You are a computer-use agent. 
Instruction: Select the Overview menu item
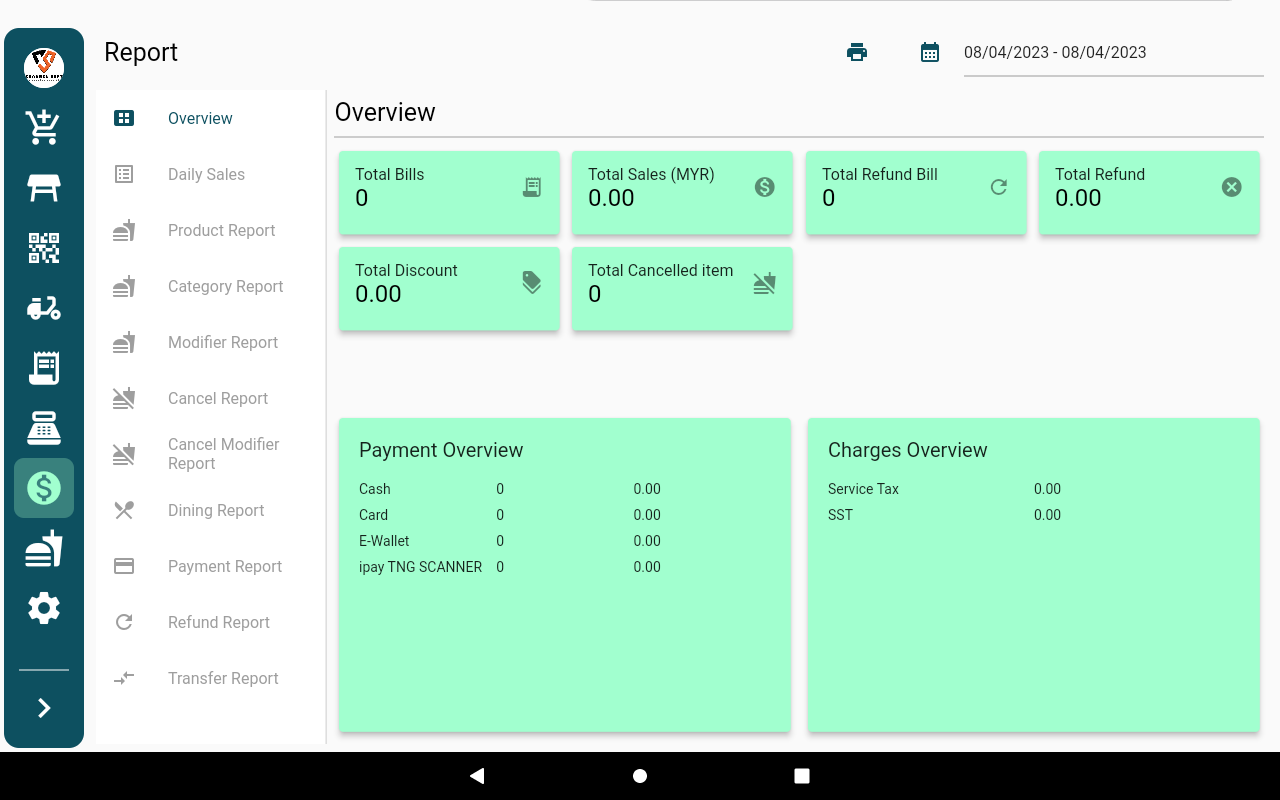coord(211,118)
